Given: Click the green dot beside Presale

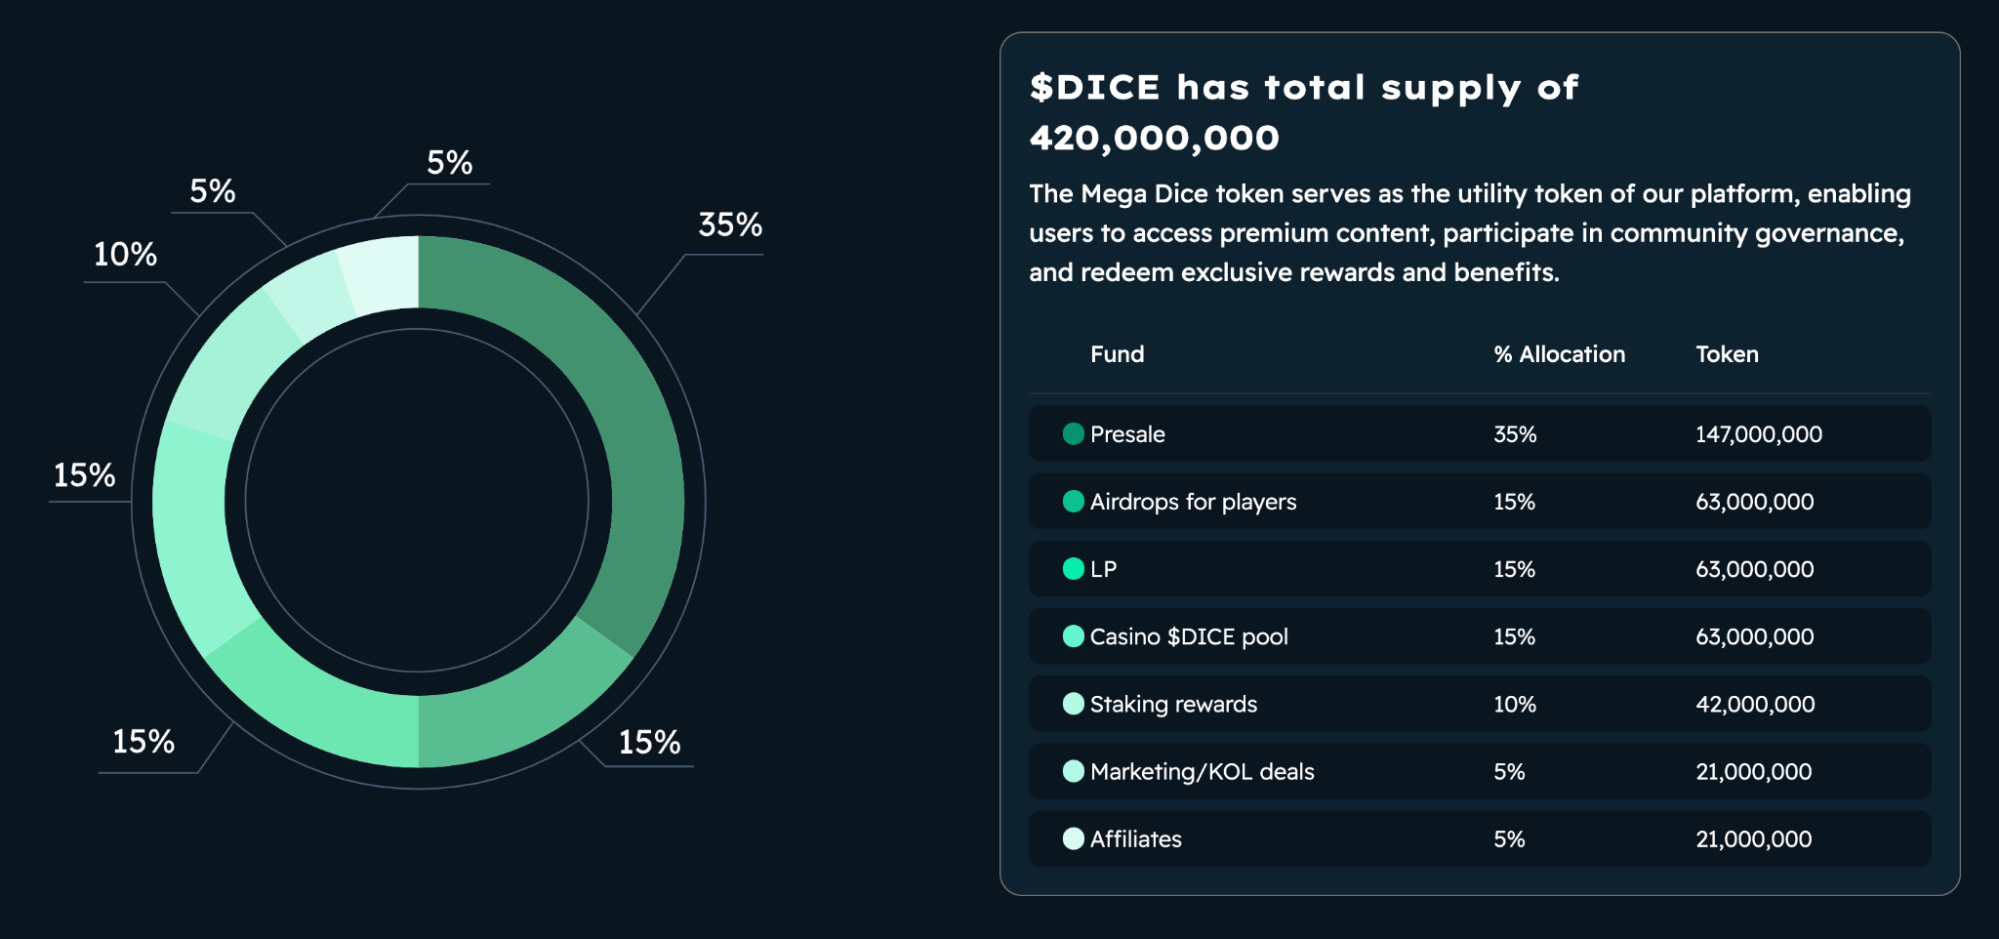Looking at the screenshot, I should point(1073,434).
